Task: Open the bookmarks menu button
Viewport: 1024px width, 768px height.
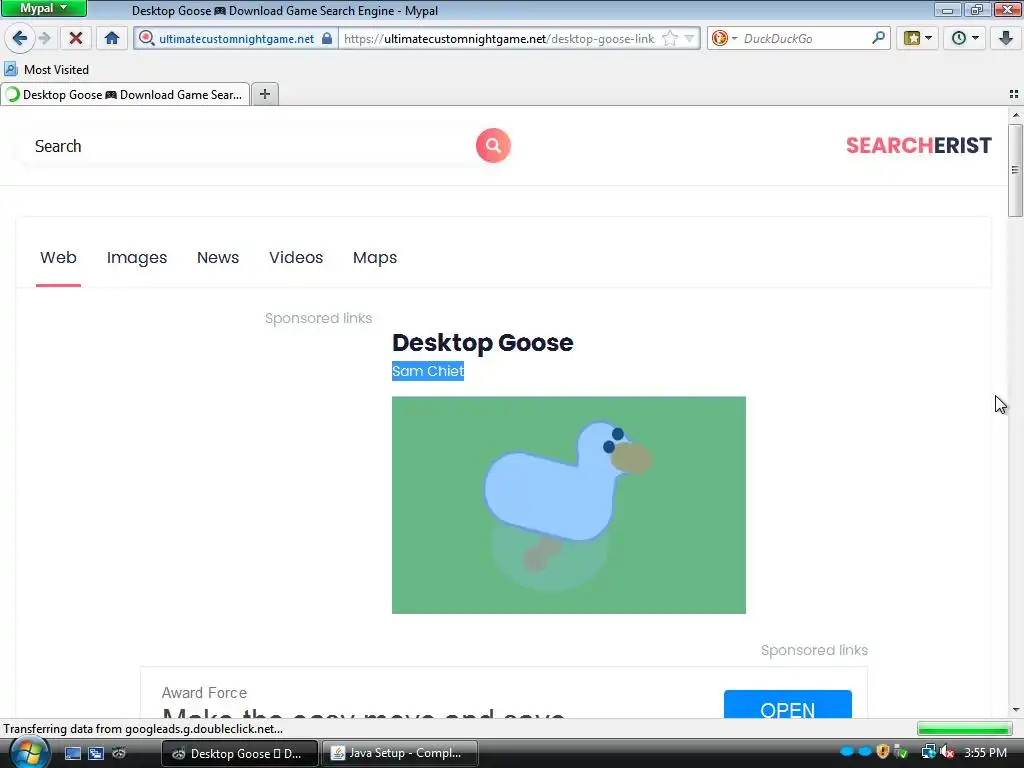Action: click(x=918, y=38)
